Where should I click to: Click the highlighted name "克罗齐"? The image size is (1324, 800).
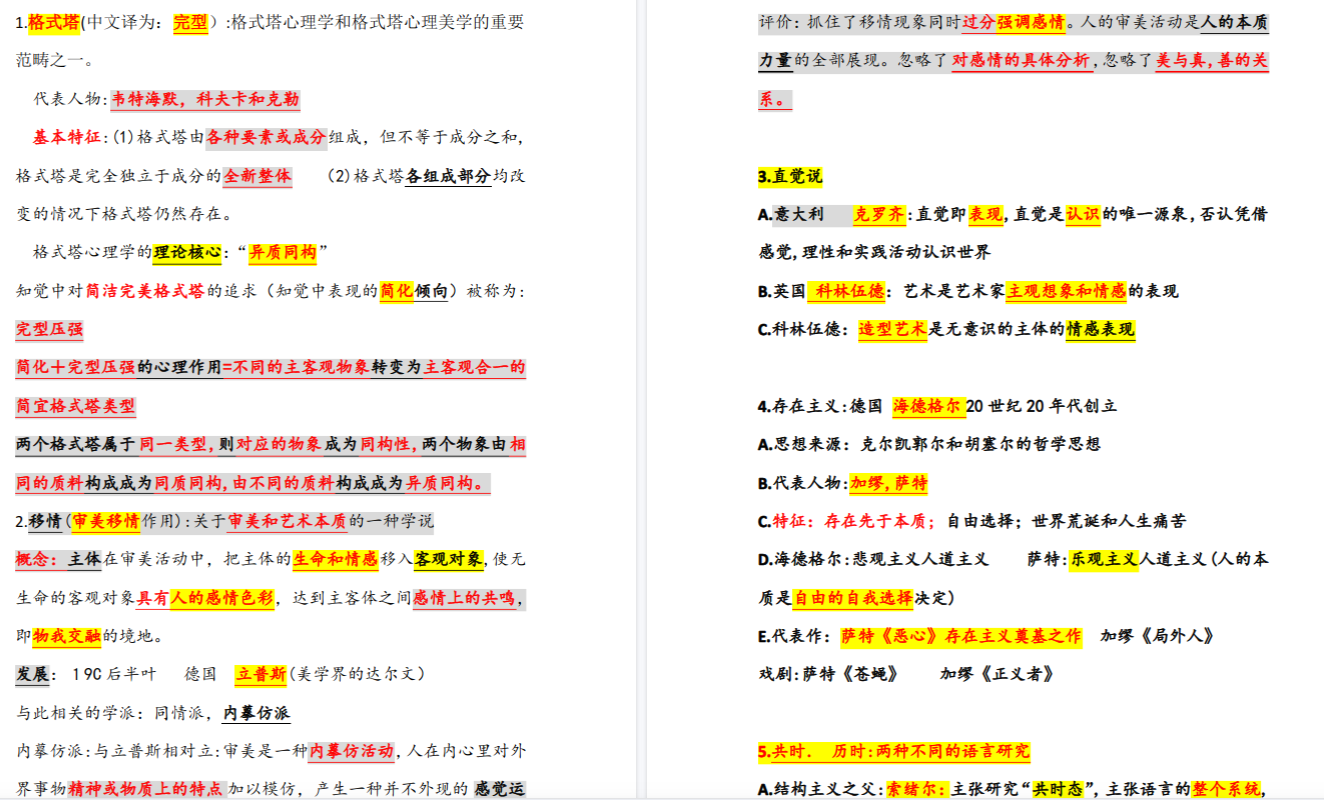(879, 214)
